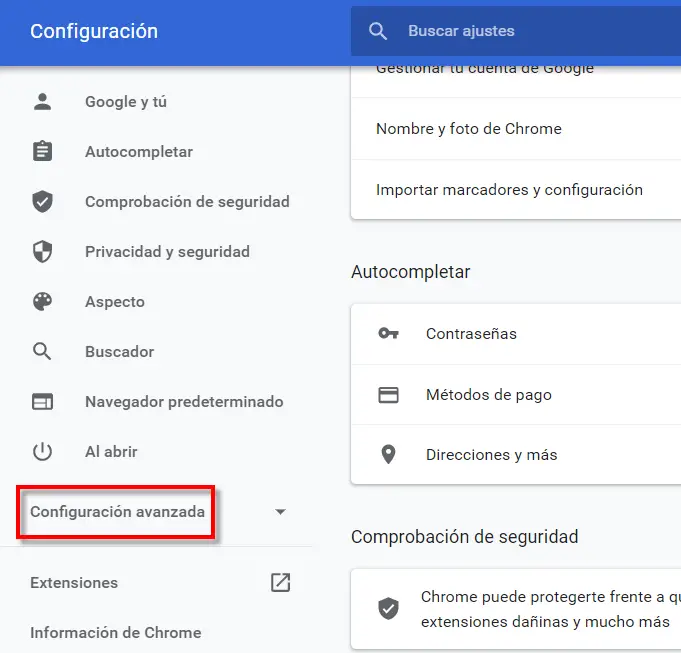681x653 pixels.
Task: Open Información de Chrome page
Action: click(x=115, y=633)
